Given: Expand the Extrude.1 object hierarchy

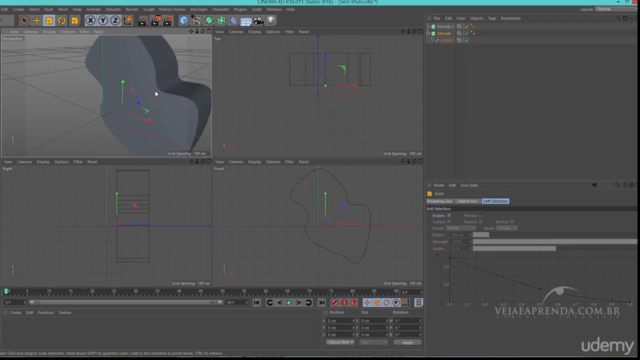Looking at the screenshot, I should 428,27.
